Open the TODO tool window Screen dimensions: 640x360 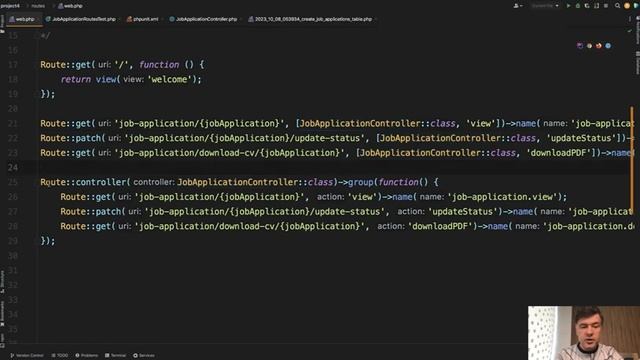pyautogui.click(x=60, y=356)
